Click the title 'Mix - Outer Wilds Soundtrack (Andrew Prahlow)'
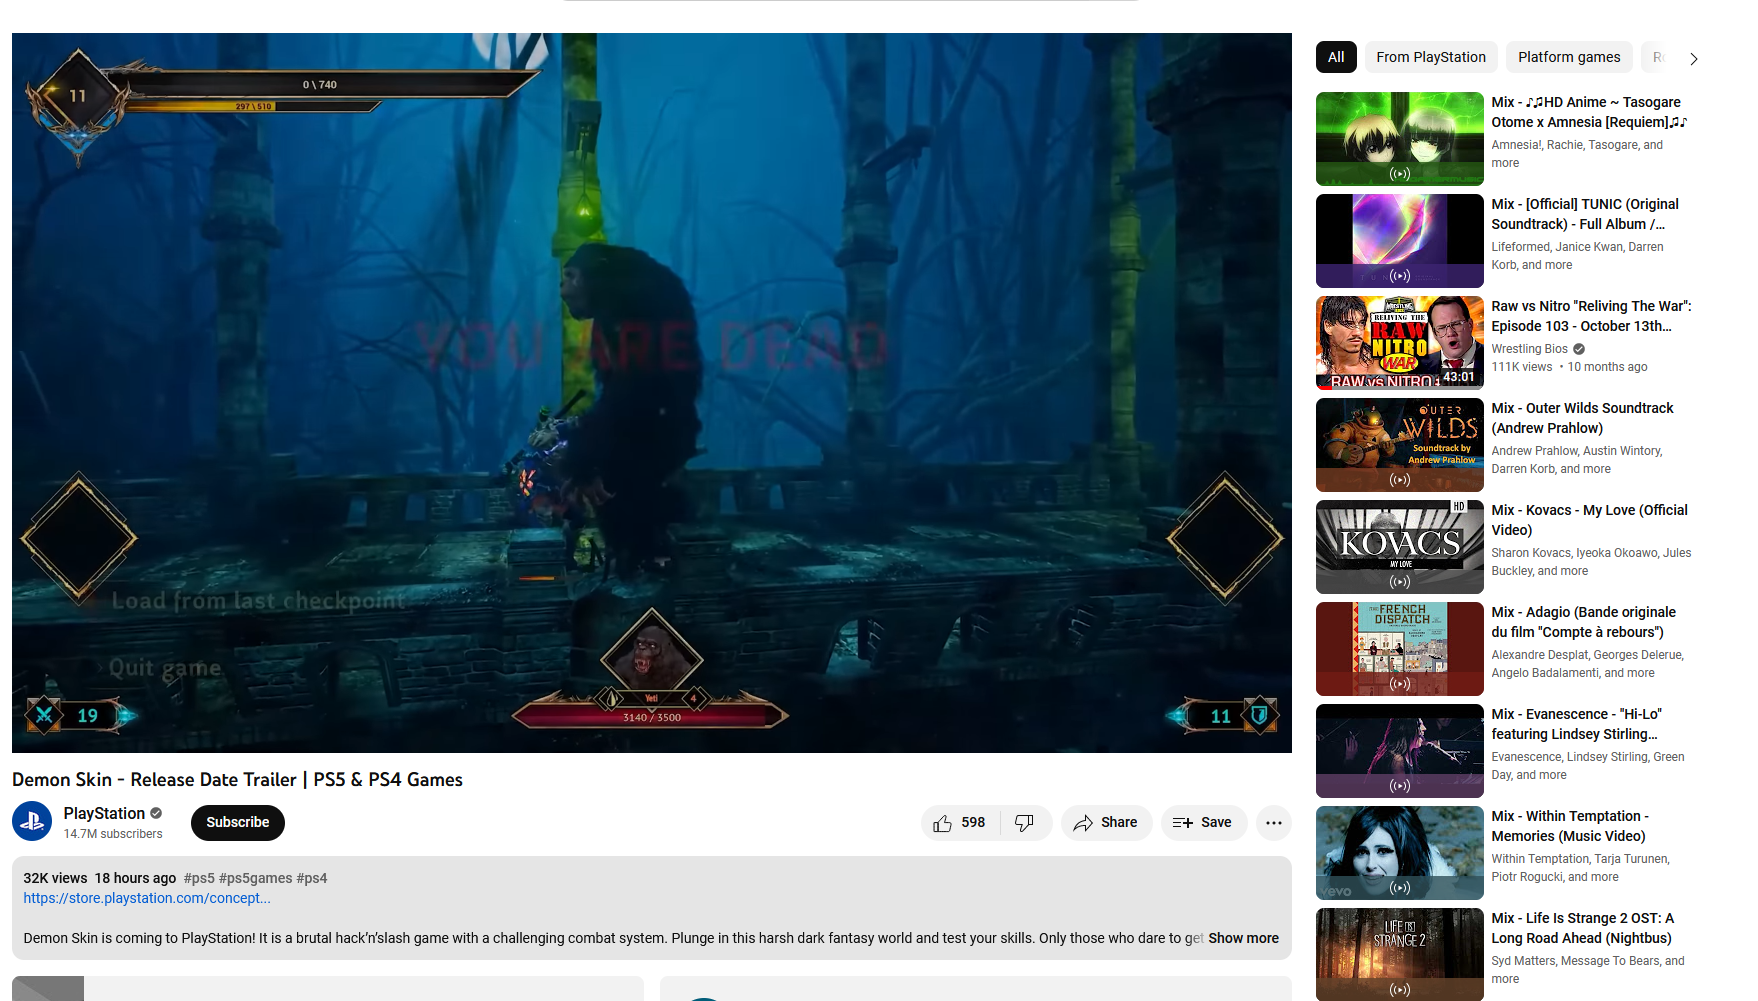This screenshot has height=1001, width=1758. coord(1582,418)
